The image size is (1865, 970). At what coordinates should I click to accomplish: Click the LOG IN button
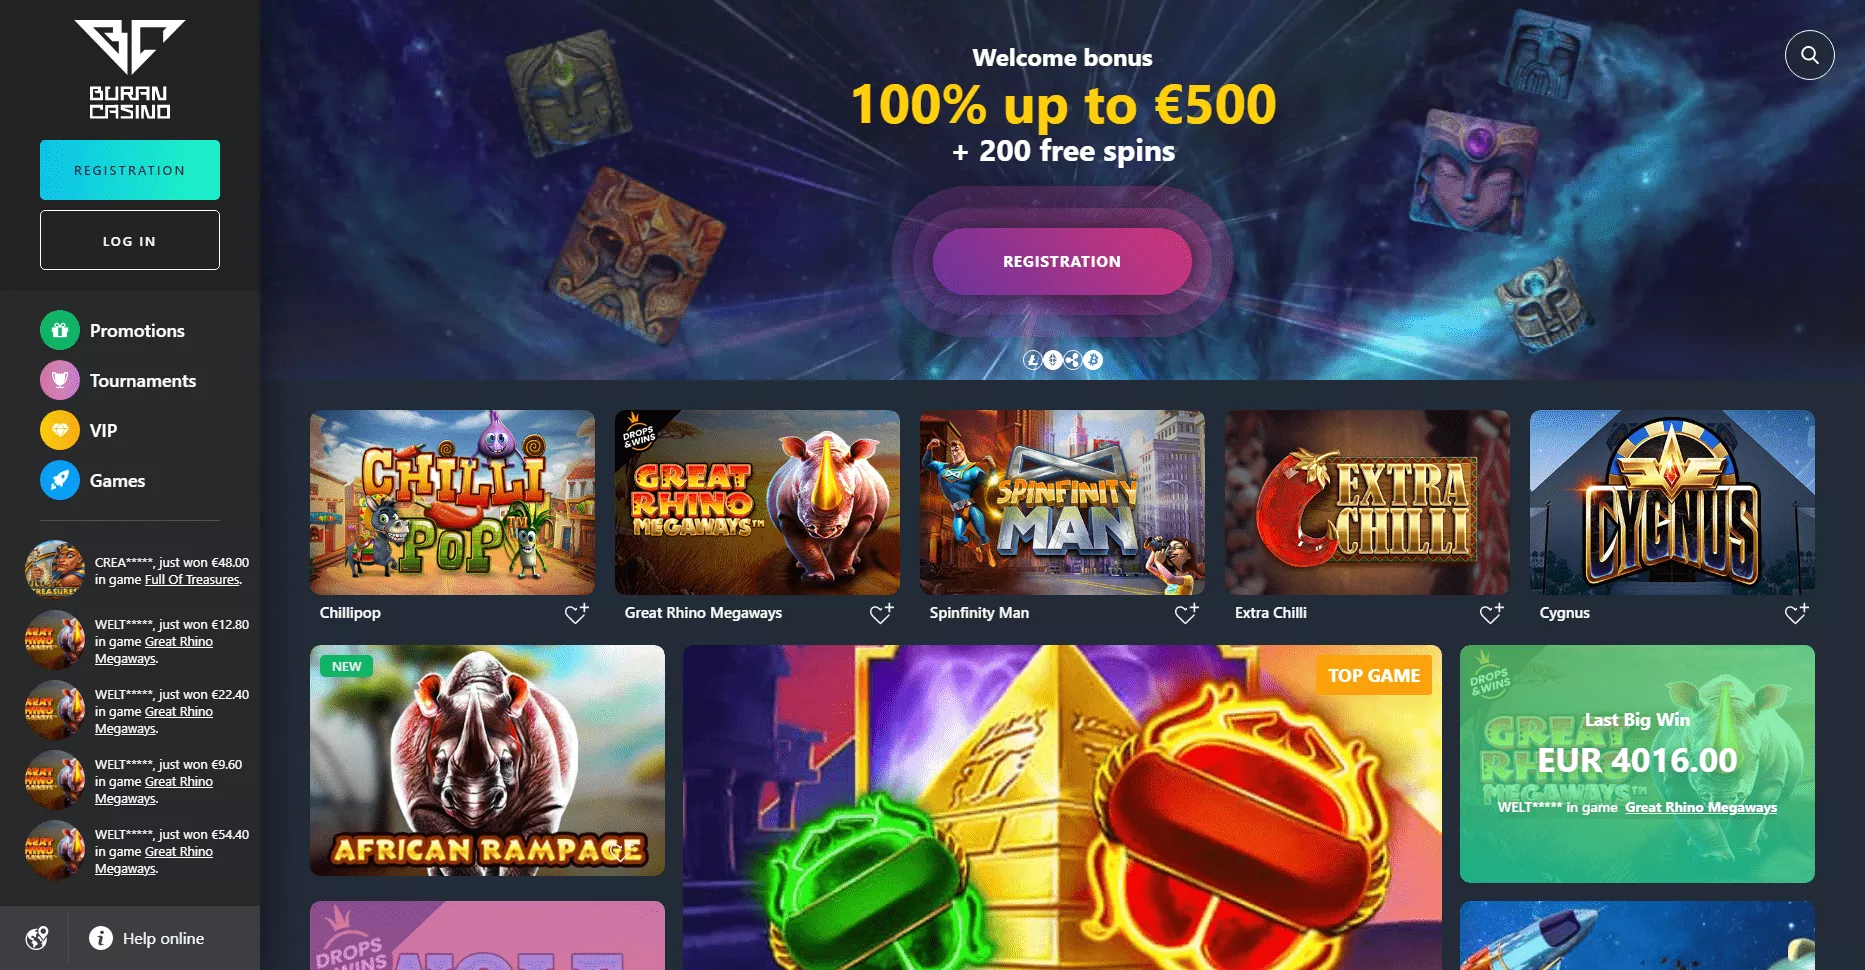(x=130, y=240)
